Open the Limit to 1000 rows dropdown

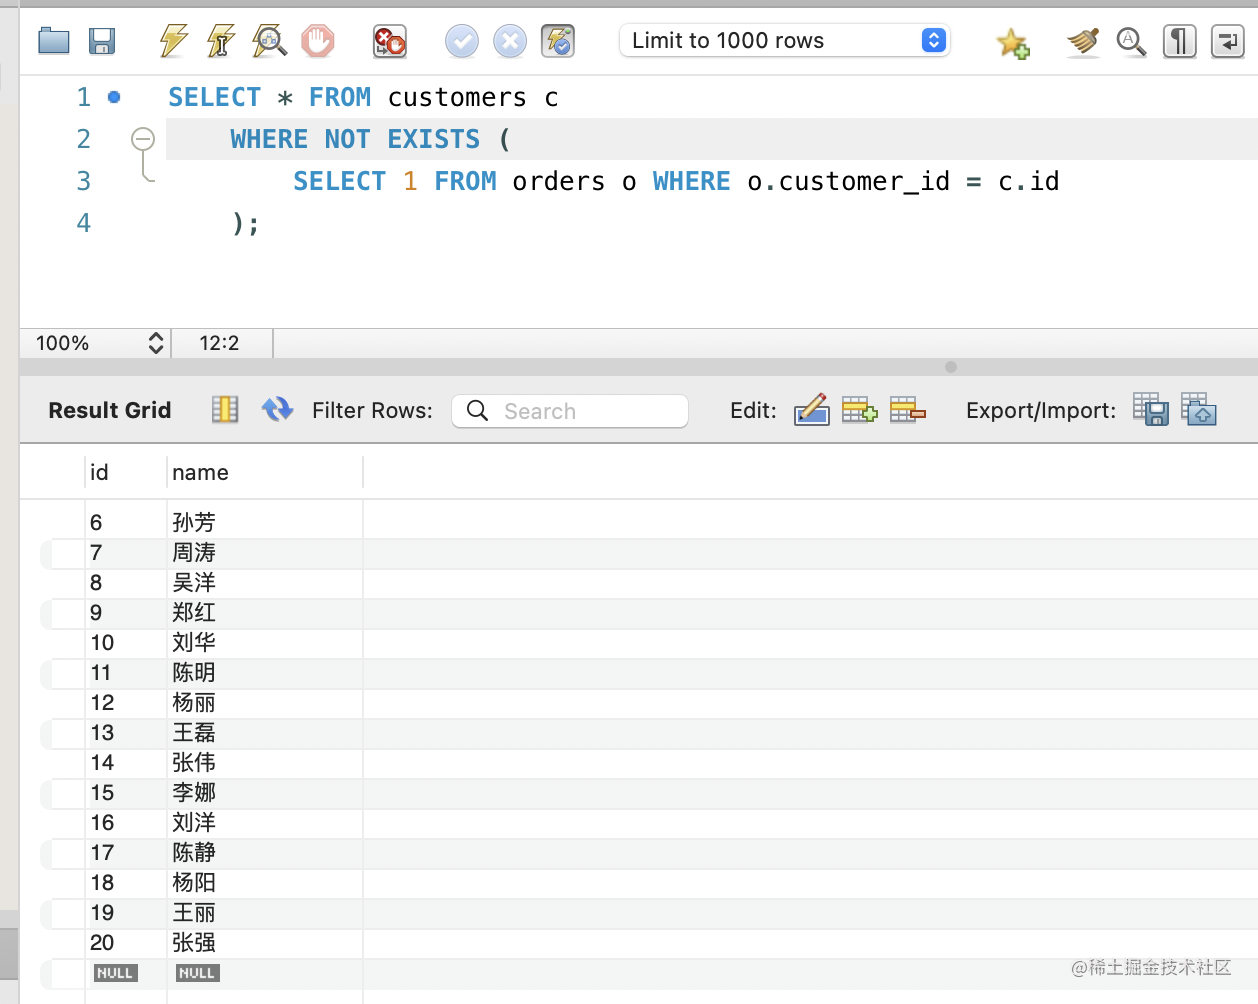[x=932, y=40]
